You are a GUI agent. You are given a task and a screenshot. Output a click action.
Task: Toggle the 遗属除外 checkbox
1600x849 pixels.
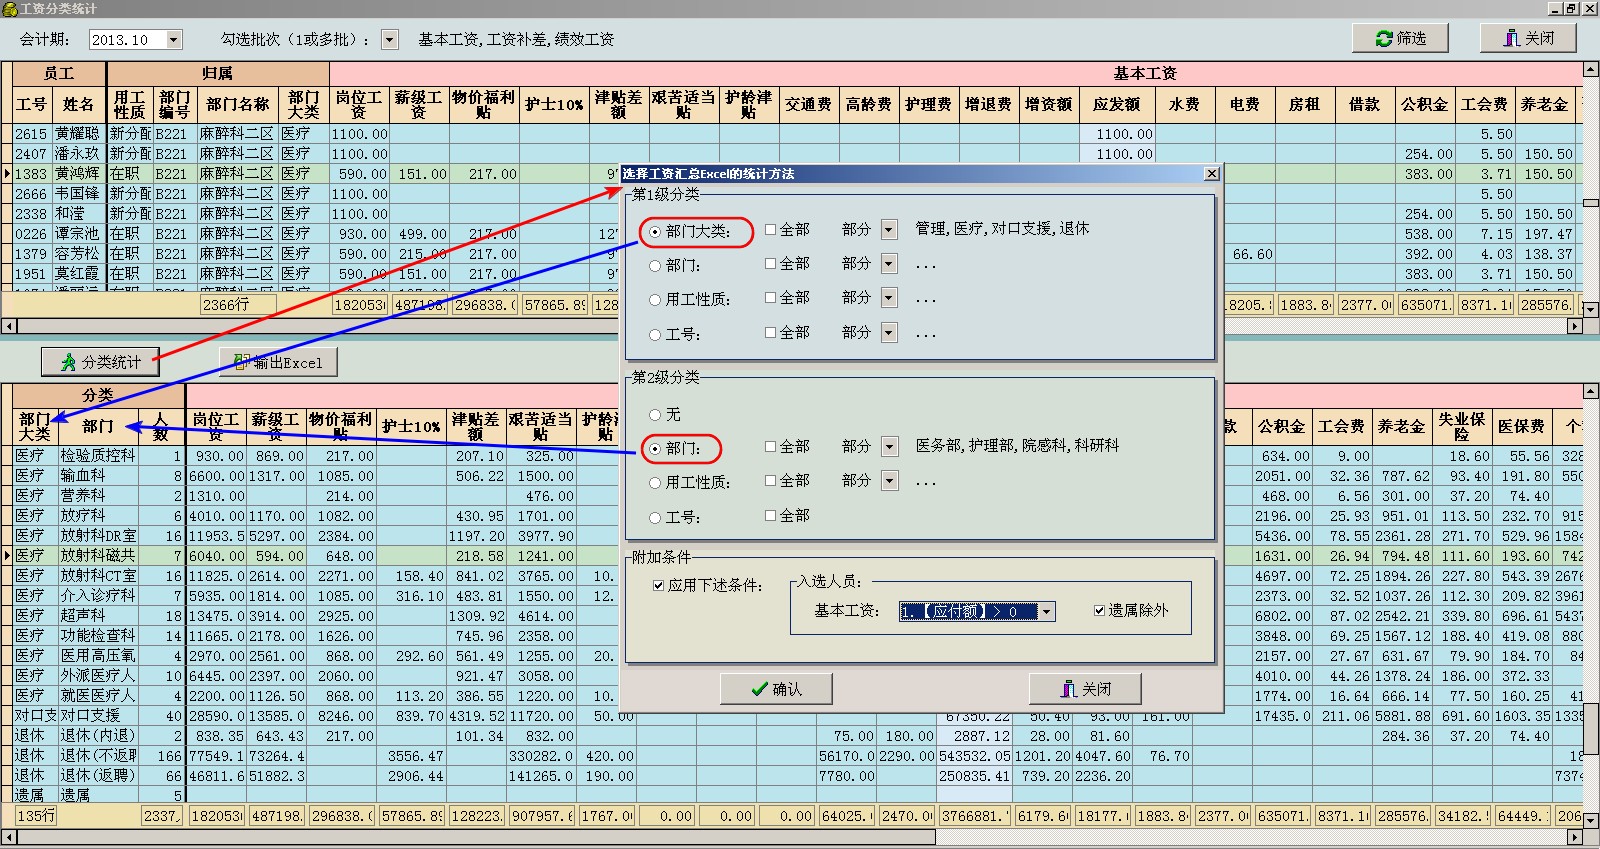pos(1100,610)
